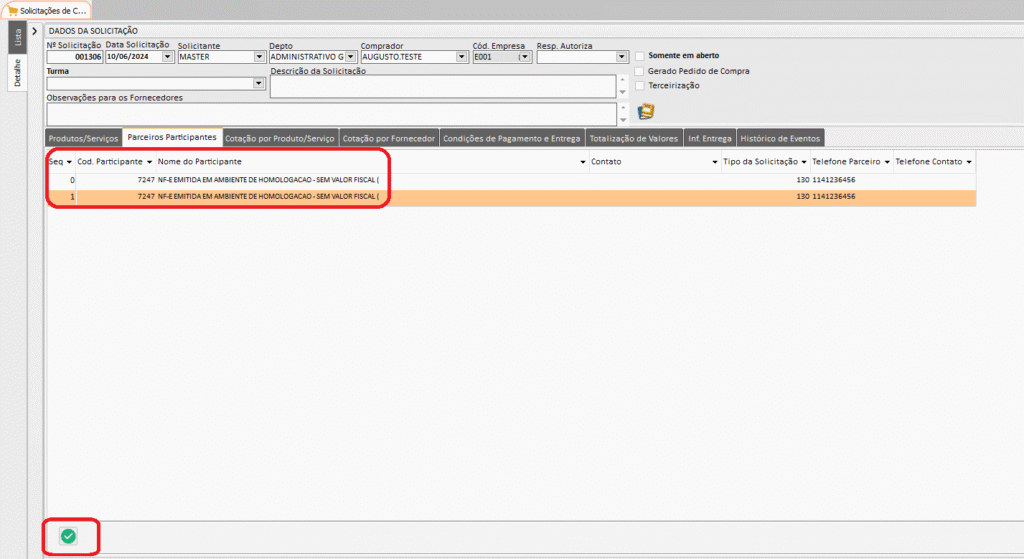Image resolution: width=1024 pixels, height=559 pixels.
Task: Click phone 1141236456 in the Seq 0 row
Action: click(x=833, y=180)
